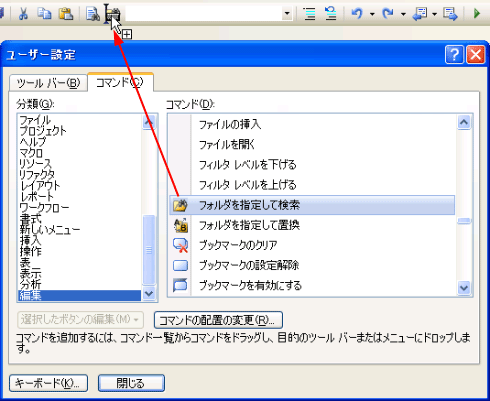490x401 pixels.
Task: Click the キーボード button
Action: [x=49, y=383]
